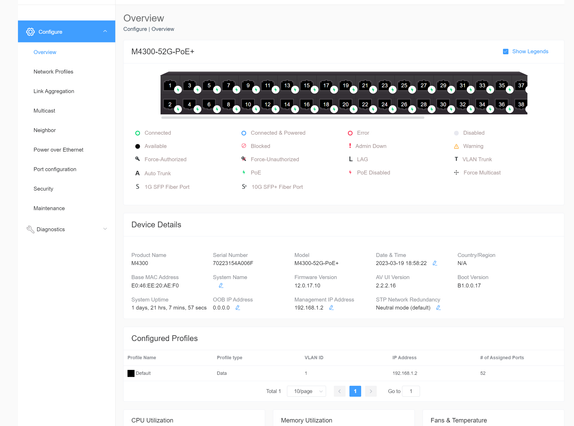Click the Diagnostics wrench icon

coord(30,229)
